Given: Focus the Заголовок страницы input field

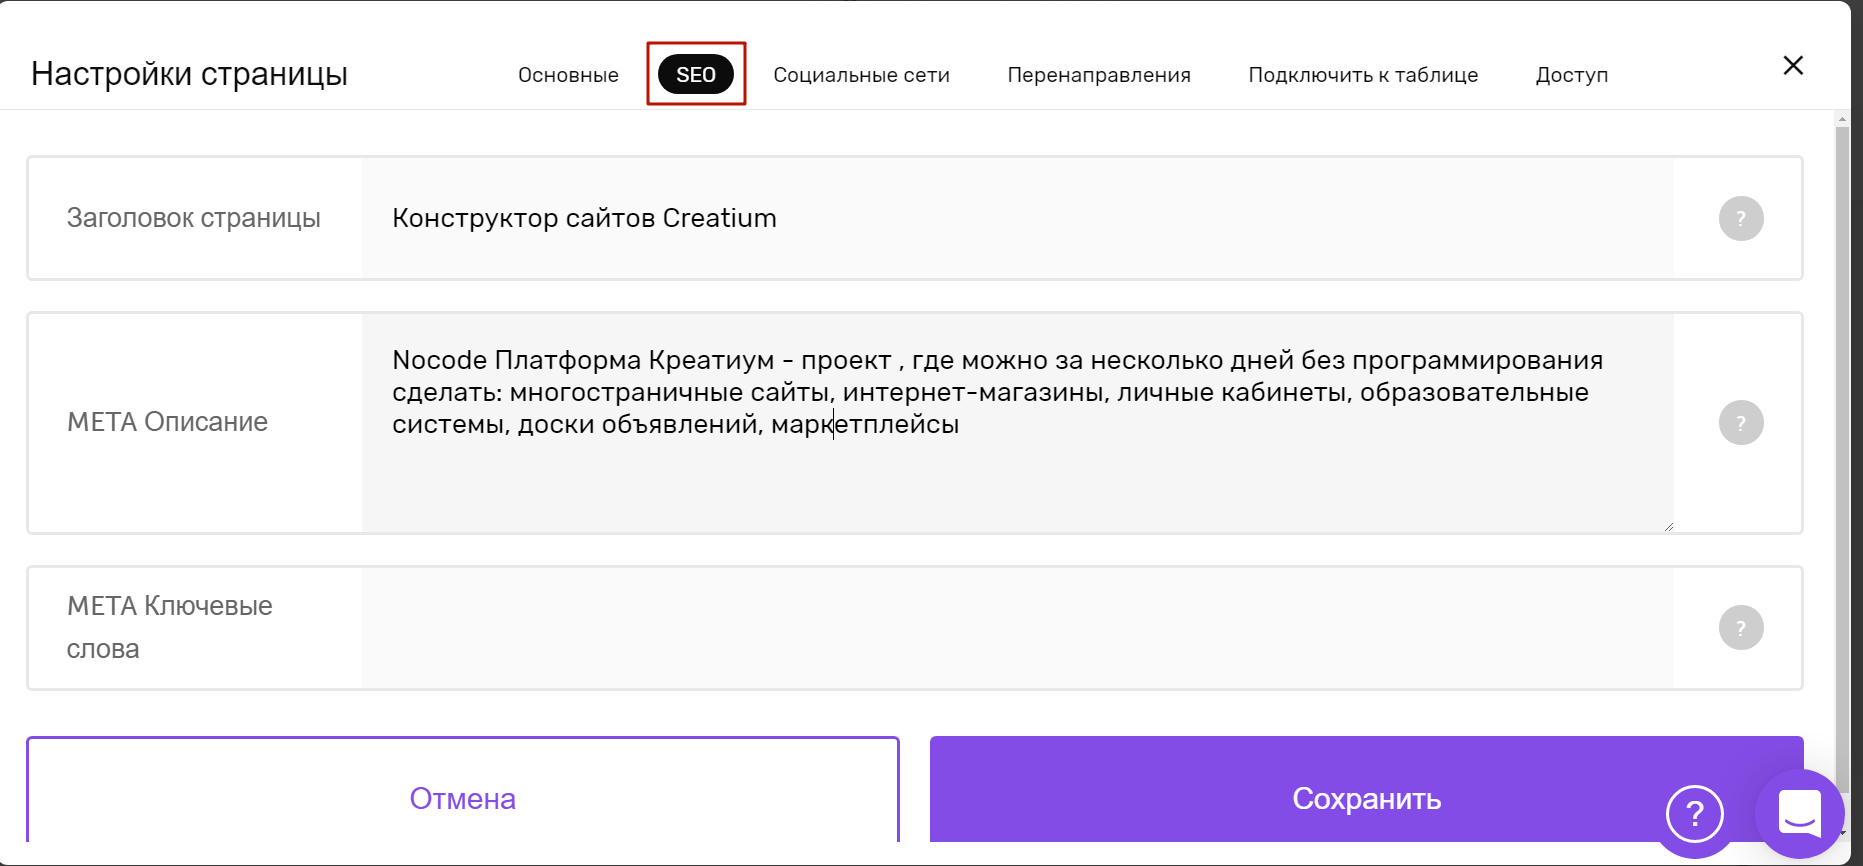Looking at the screenshot, I should [x=1017, y=218].
